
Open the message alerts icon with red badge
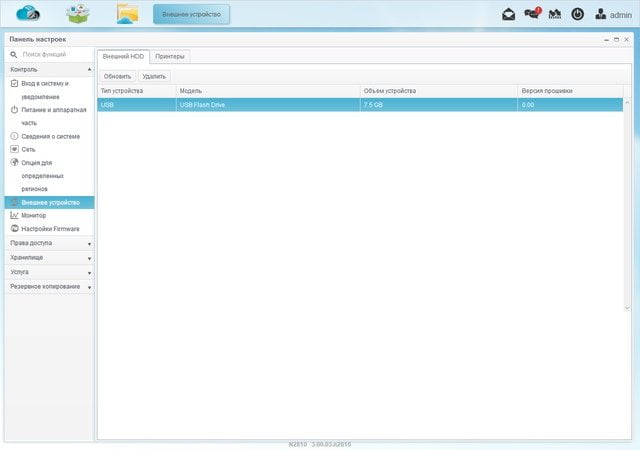(532, 13)
